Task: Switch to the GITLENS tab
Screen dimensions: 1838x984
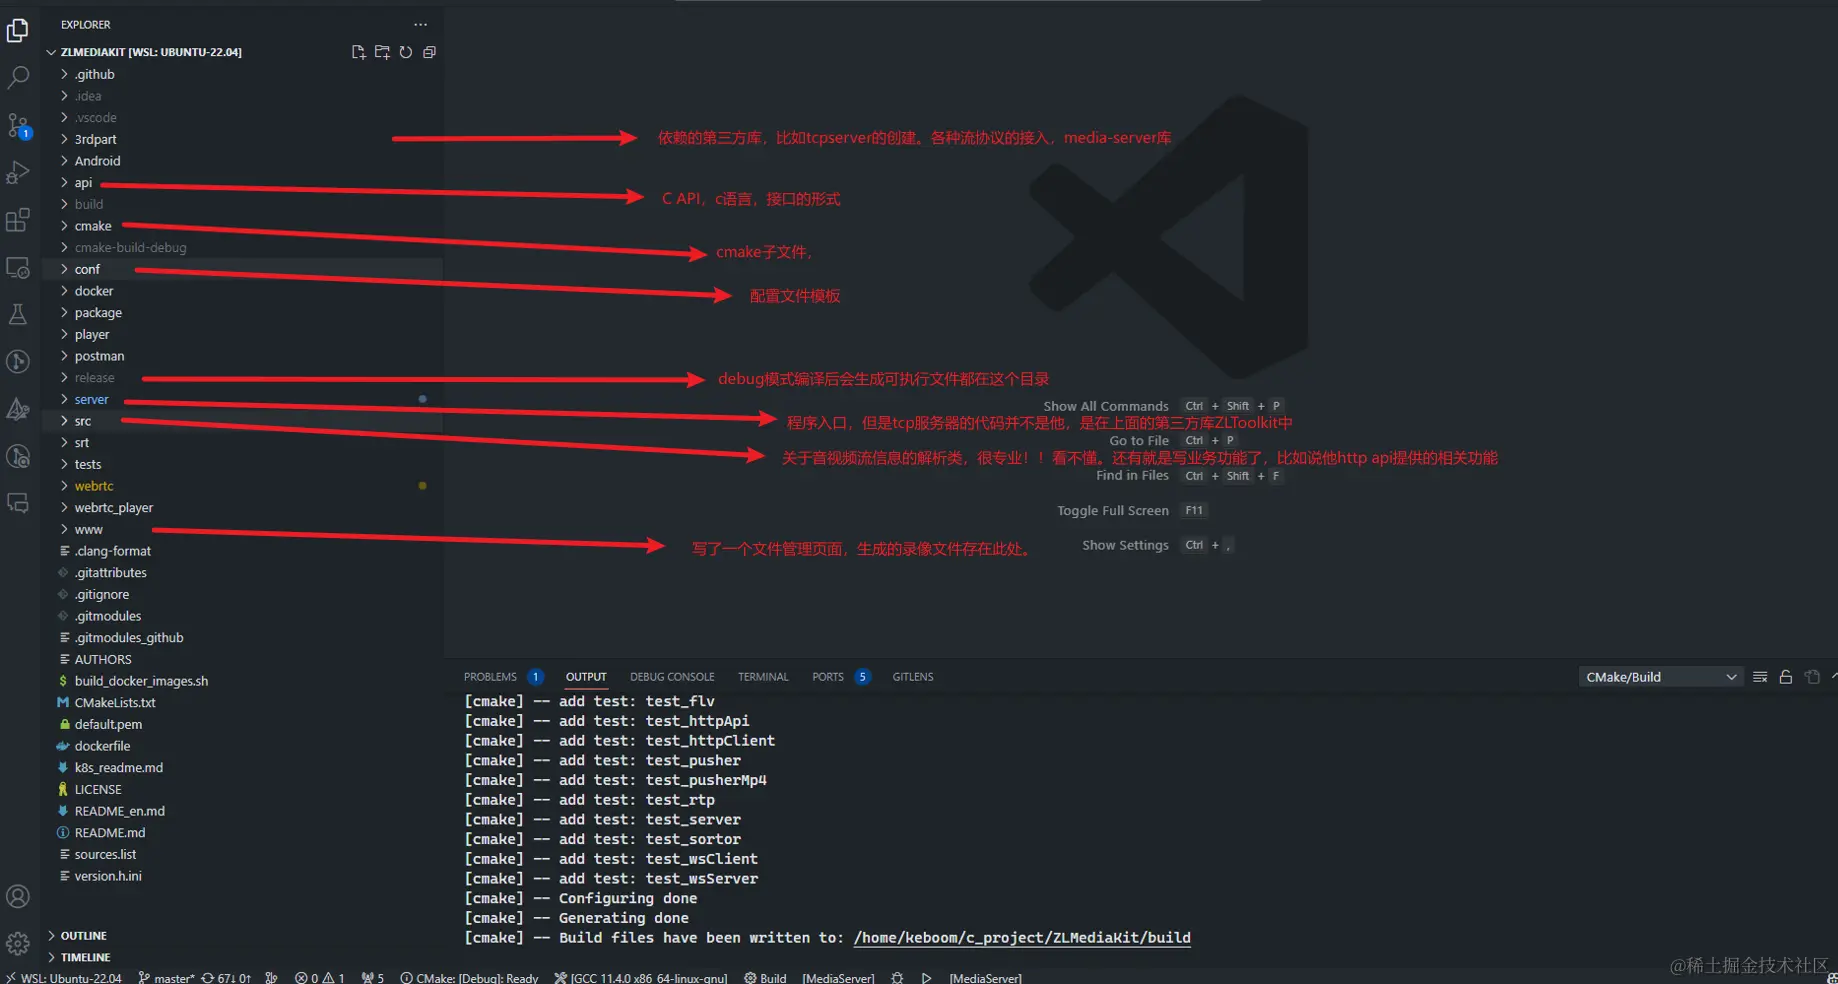Action: [913, 677]
